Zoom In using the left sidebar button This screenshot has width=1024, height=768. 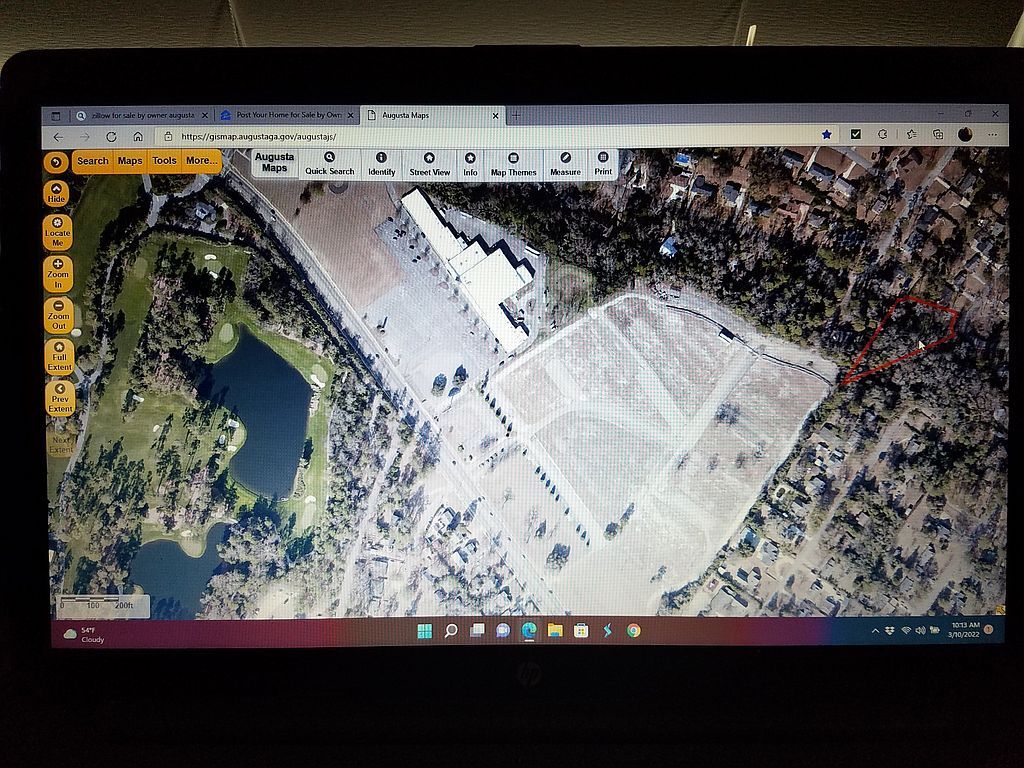point(58,273)
